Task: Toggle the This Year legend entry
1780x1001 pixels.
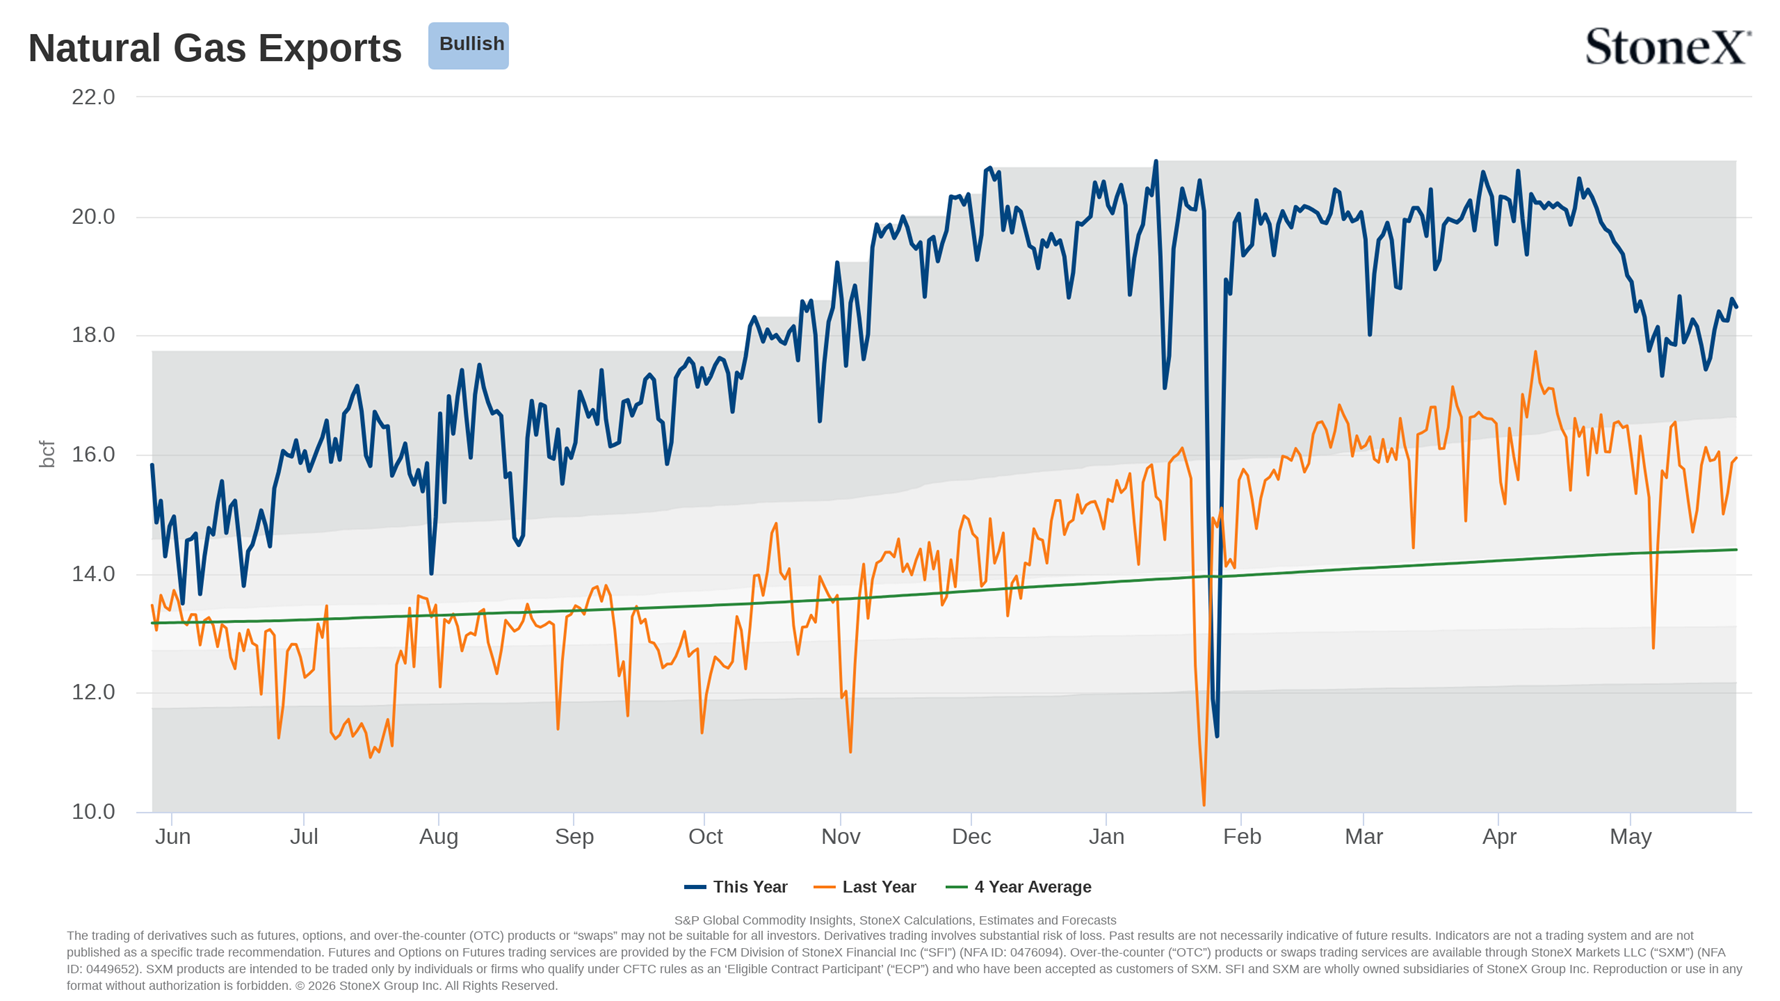Action: (736, 887)
